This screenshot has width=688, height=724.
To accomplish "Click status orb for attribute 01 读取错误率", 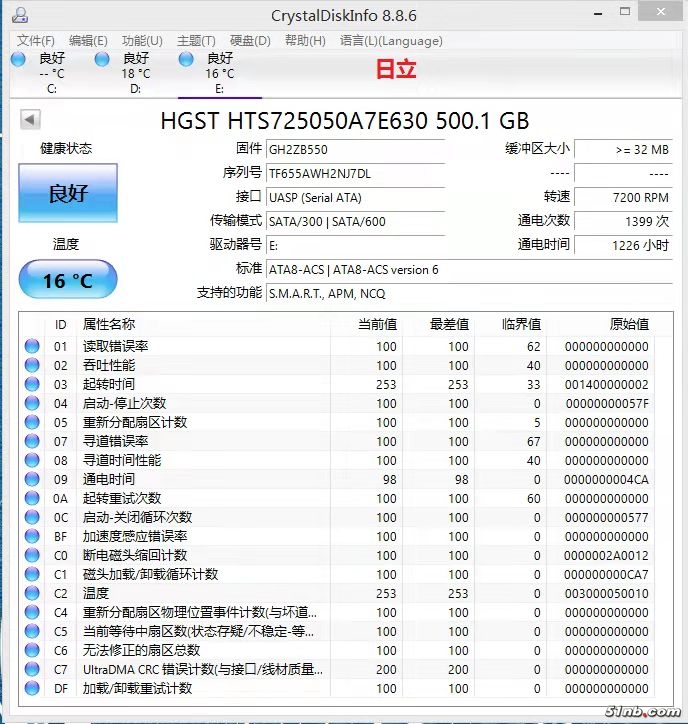I will [33, 347].
